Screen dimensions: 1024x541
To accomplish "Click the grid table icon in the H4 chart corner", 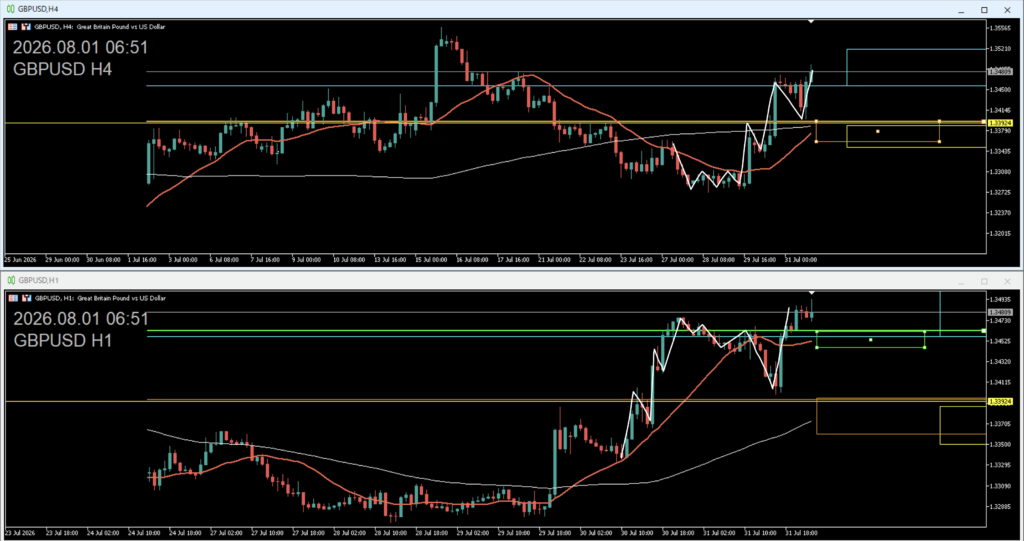I will tap(12, 27).
